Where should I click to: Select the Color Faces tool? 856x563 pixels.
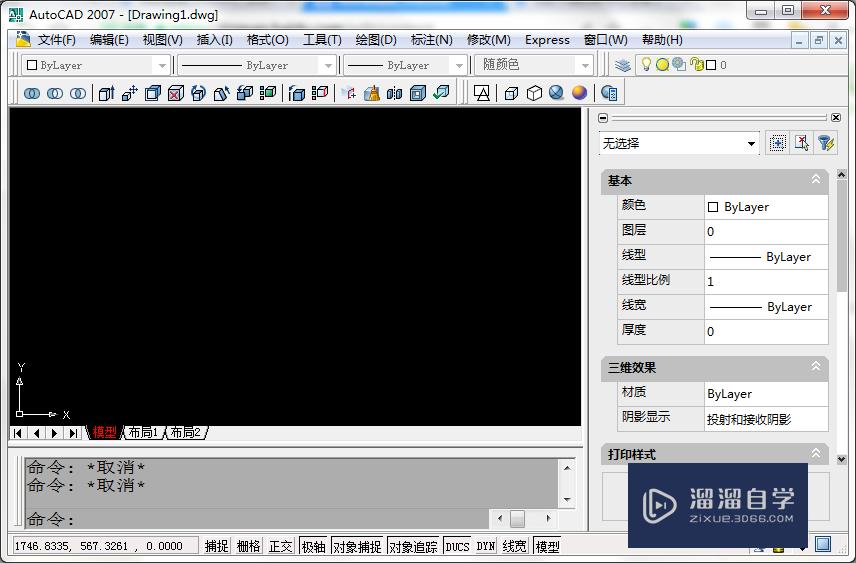click(x=268, y=93)
